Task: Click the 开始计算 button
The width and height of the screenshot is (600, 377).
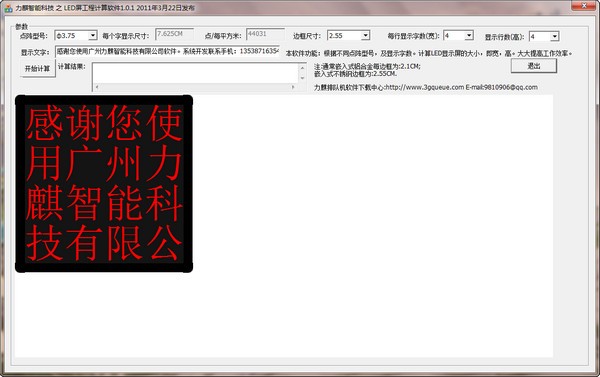Action: (38, 69)
